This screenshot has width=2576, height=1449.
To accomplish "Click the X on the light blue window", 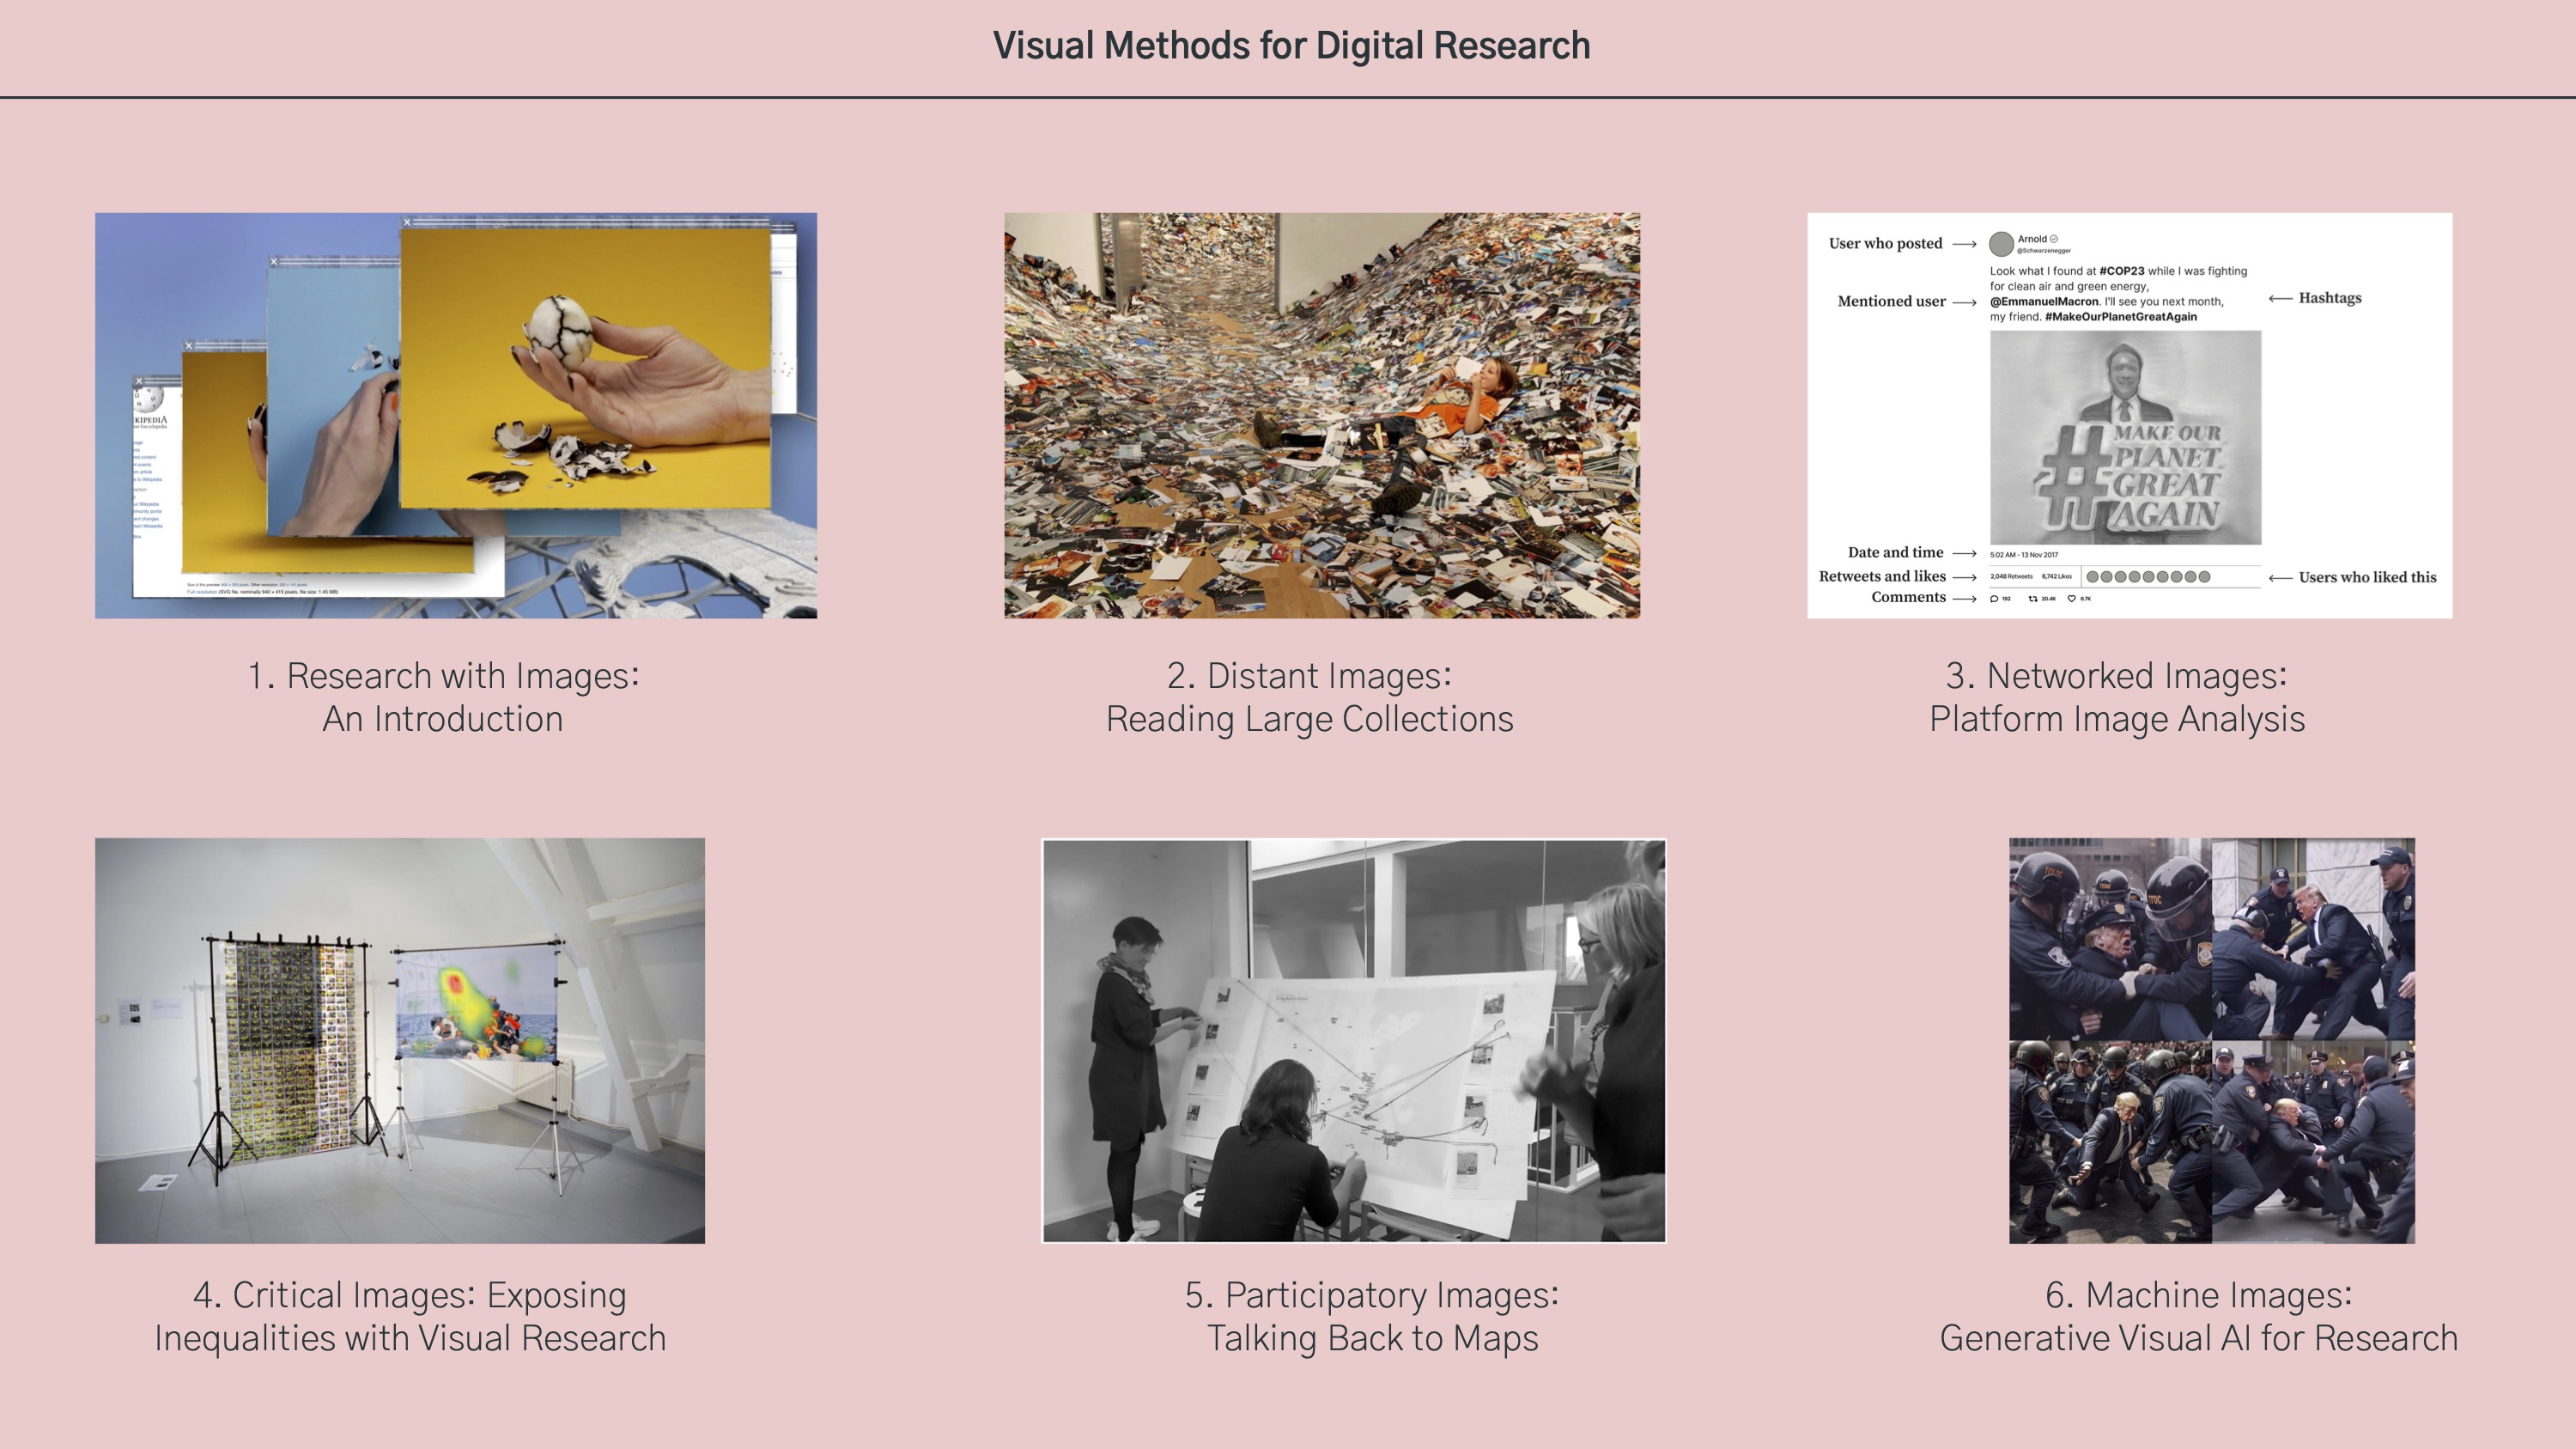I will (x=274, y=262).
